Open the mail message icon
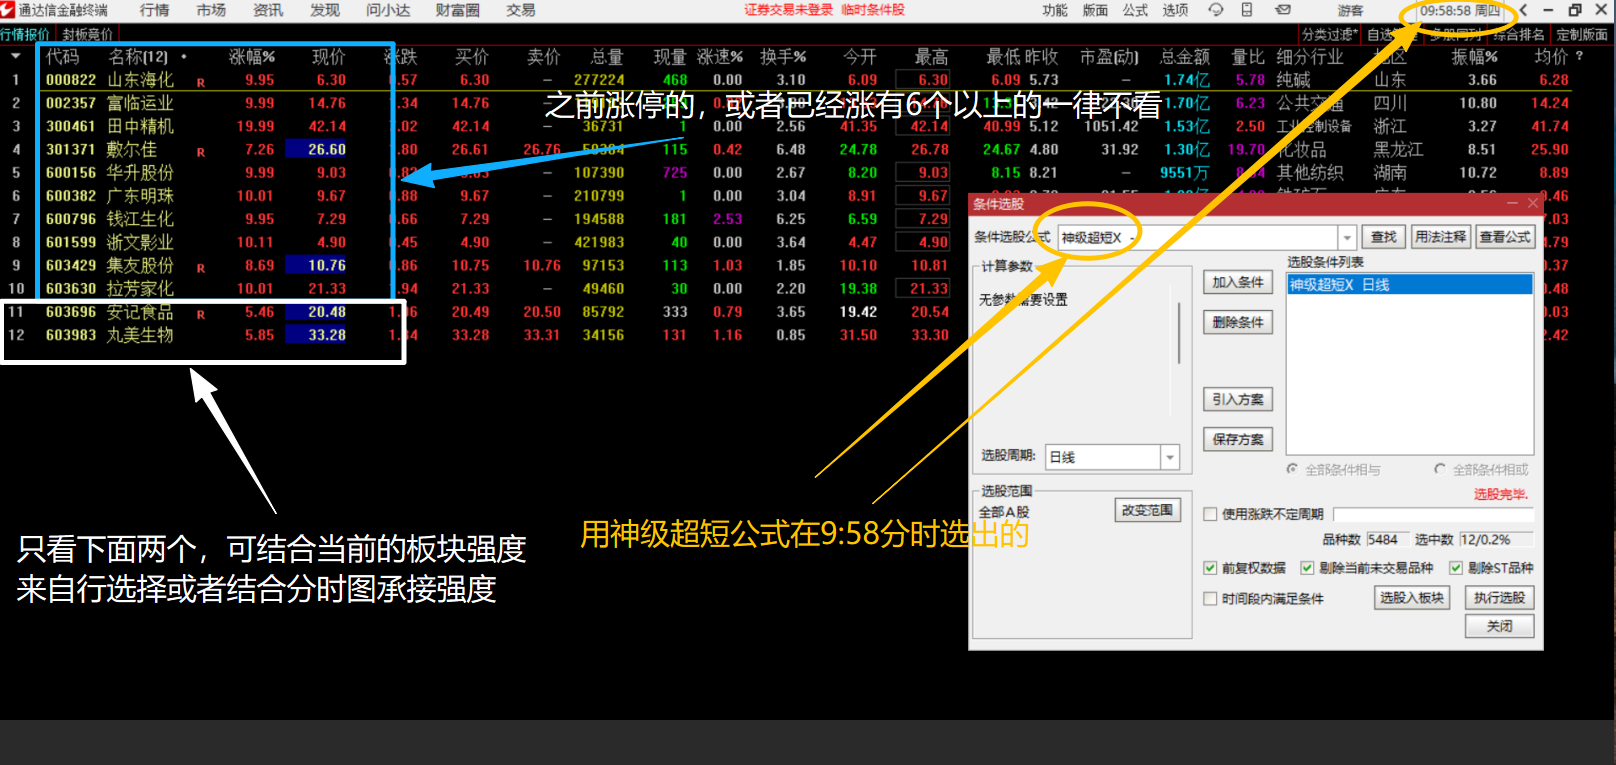The height and width of the screenshot is (765, 1616). coord(1283,10)
